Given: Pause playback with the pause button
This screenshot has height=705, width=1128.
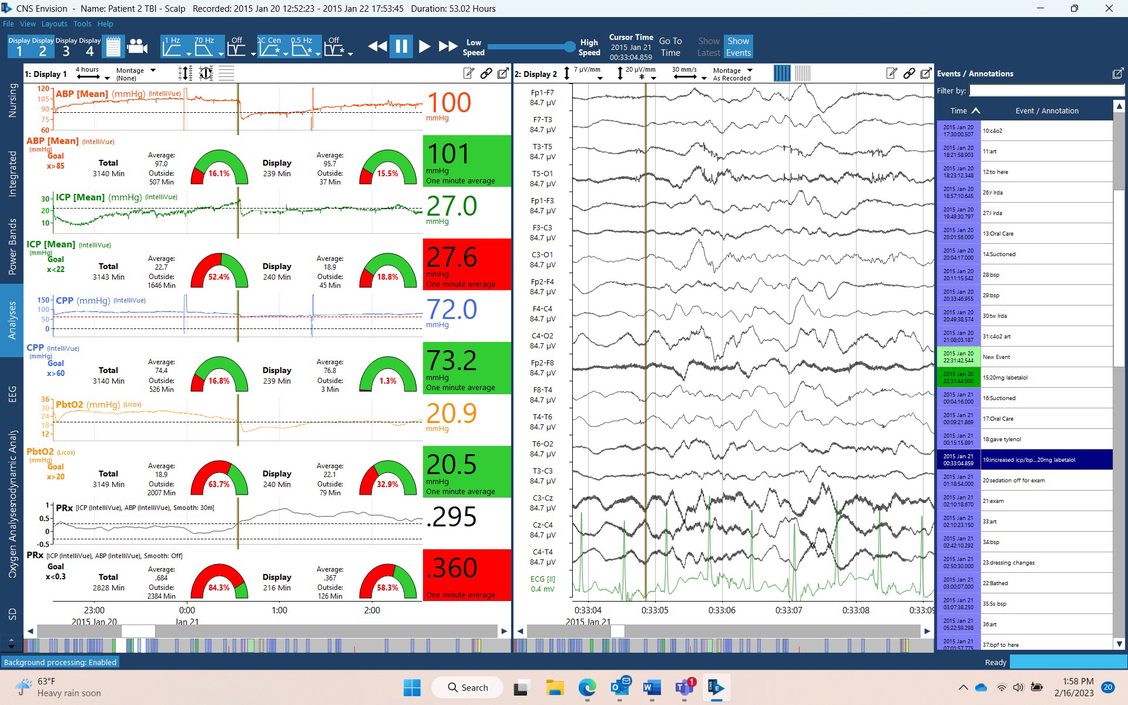Looking at the screenshot, I should click(x=401, y=46).
